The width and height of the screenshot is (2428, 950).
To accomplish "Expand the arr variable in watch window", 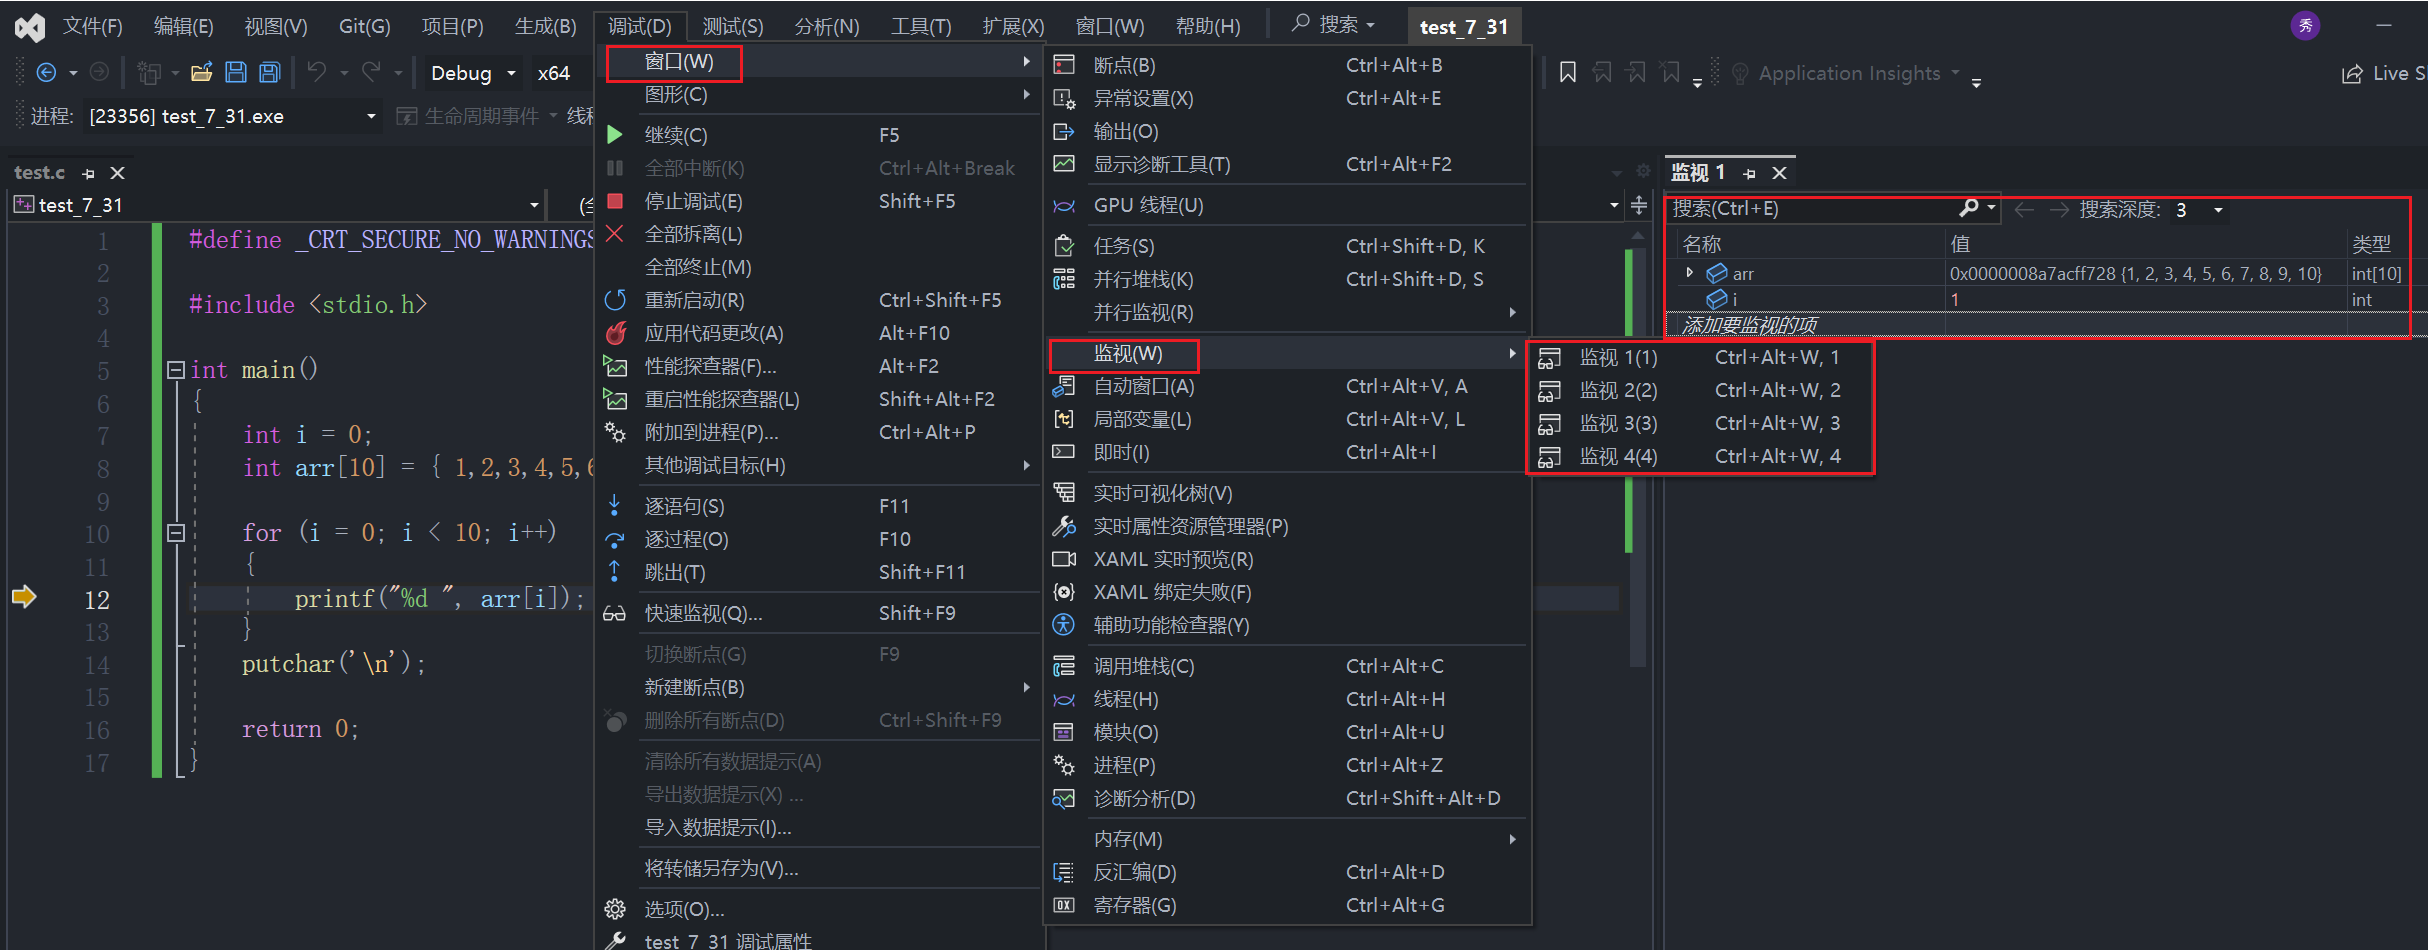I will coord(1689,272).
